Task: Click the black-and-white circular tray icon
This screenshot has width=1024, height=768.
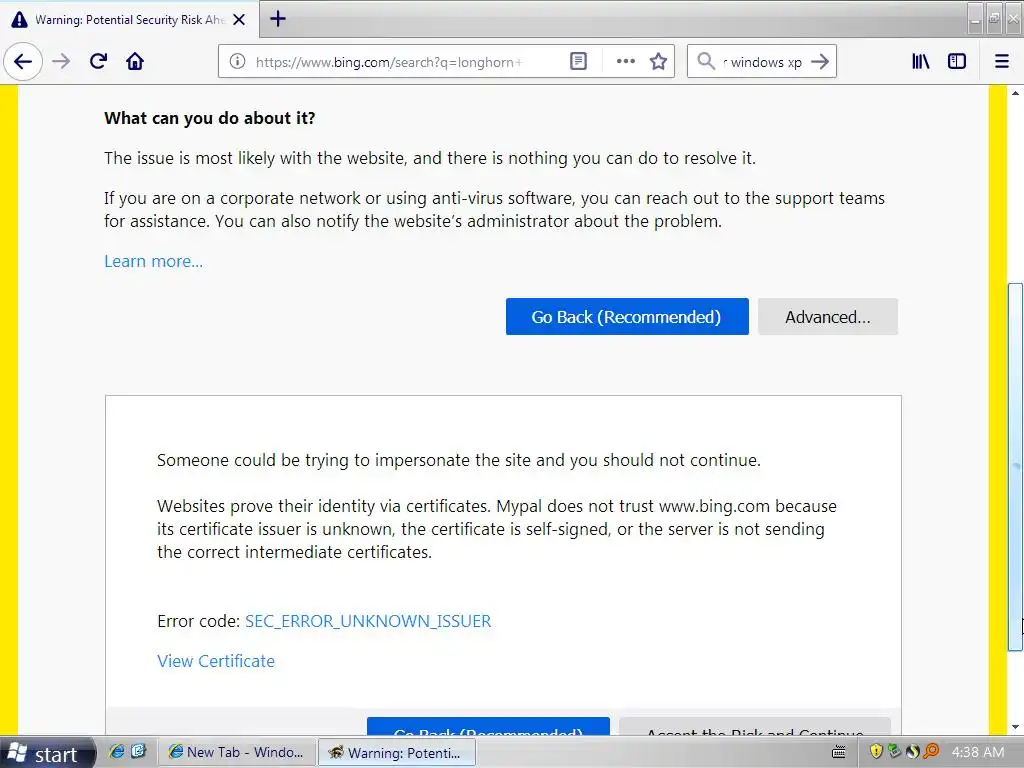Action: coord(912,752)
